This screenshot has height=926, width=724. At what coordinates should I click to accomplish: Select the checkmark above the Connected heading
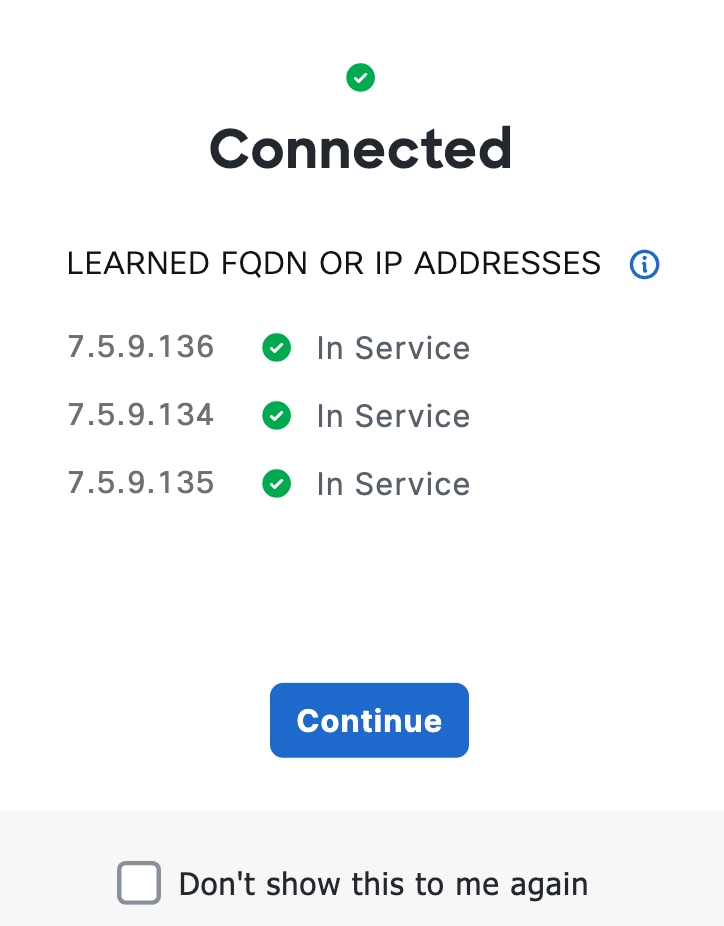point(360,77)
